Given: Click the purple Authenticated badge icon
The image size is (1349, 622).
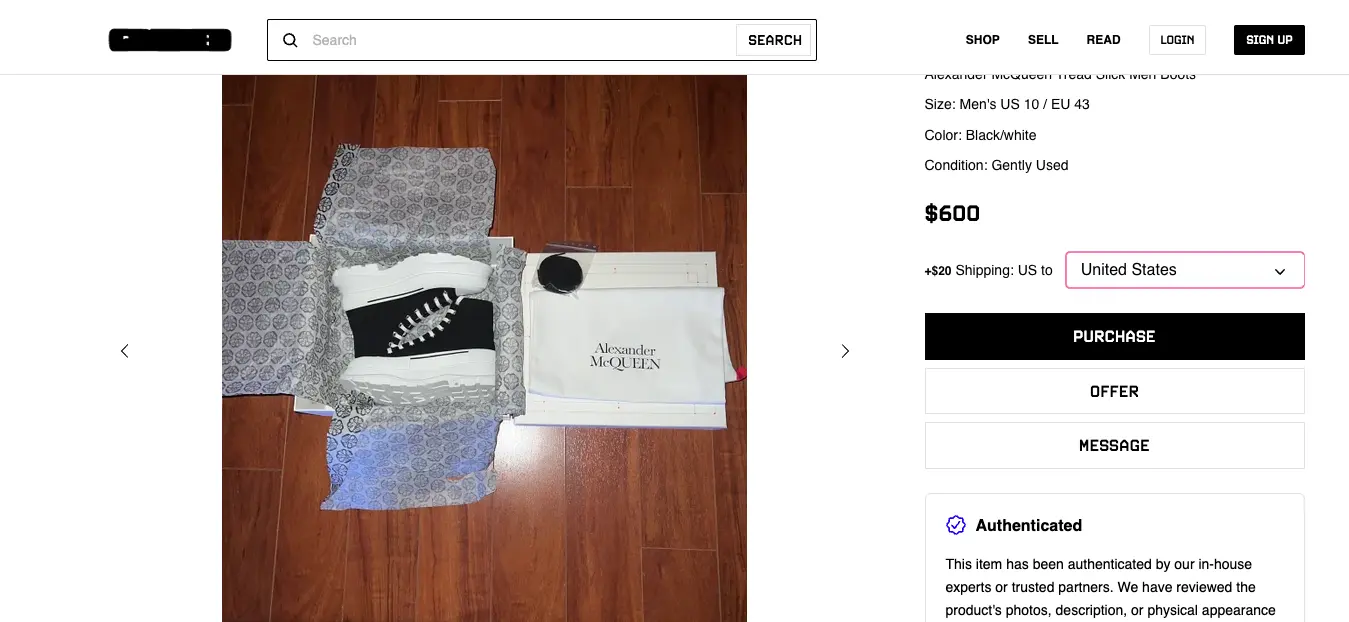Looking at the screenshot, I should [x=956, y=525].
